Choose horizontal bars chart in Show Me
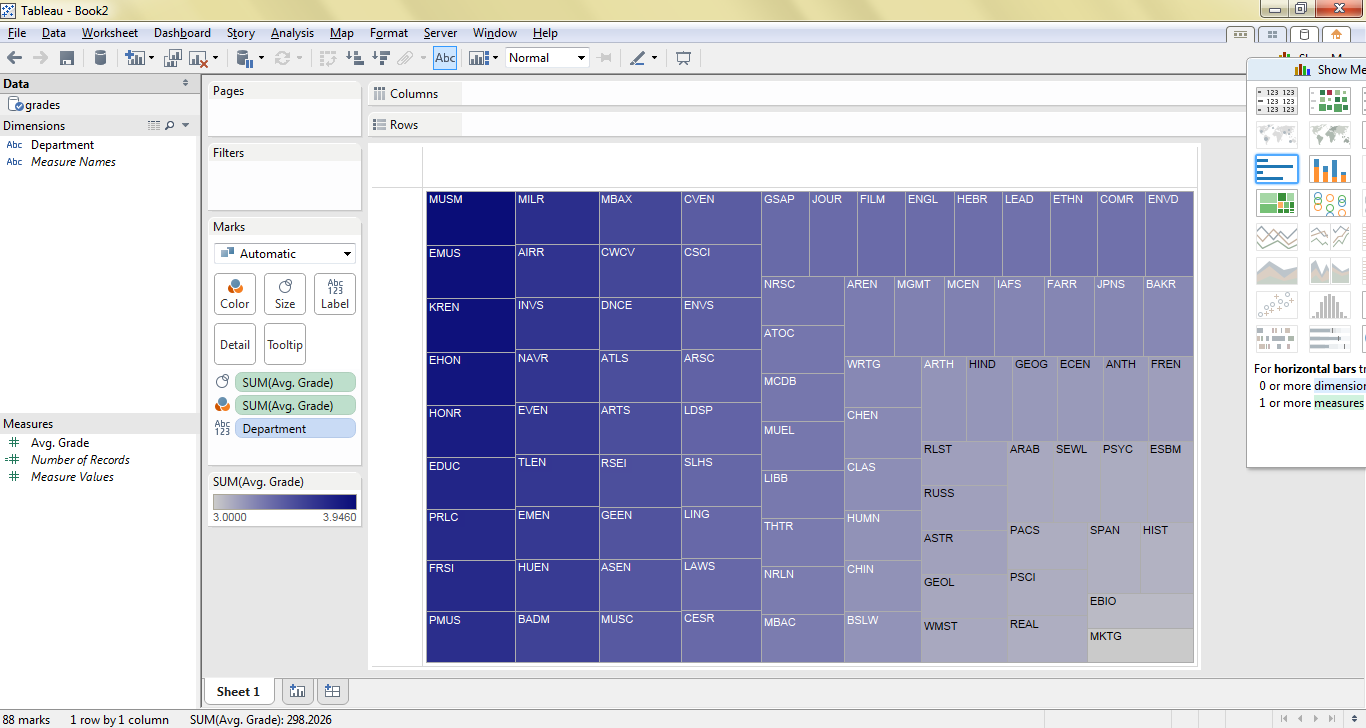Image resolution: width=1366 pixels, height=728 pixels. [1276, 168]
